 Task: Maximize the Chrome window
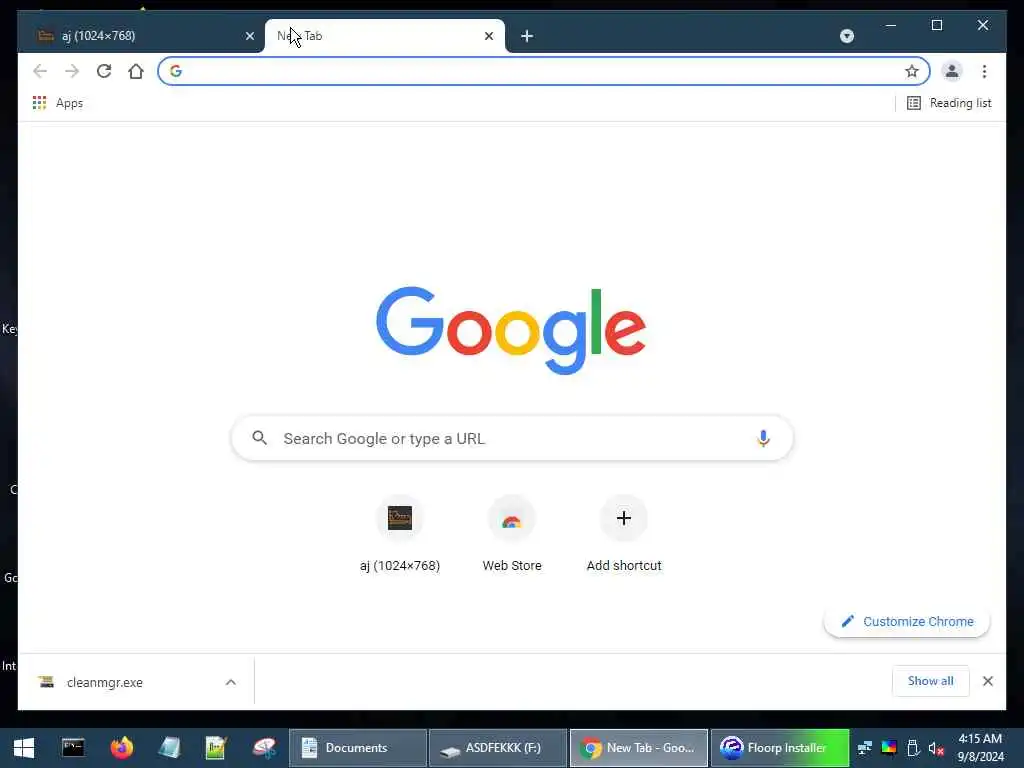[x=936, y=25]
